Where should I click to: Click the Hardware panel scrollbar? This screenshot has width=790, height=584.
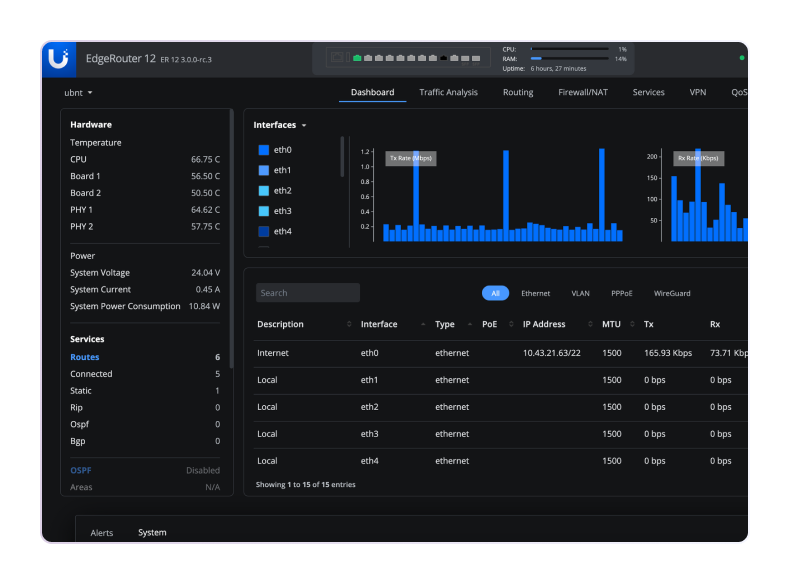click(231, 239)
